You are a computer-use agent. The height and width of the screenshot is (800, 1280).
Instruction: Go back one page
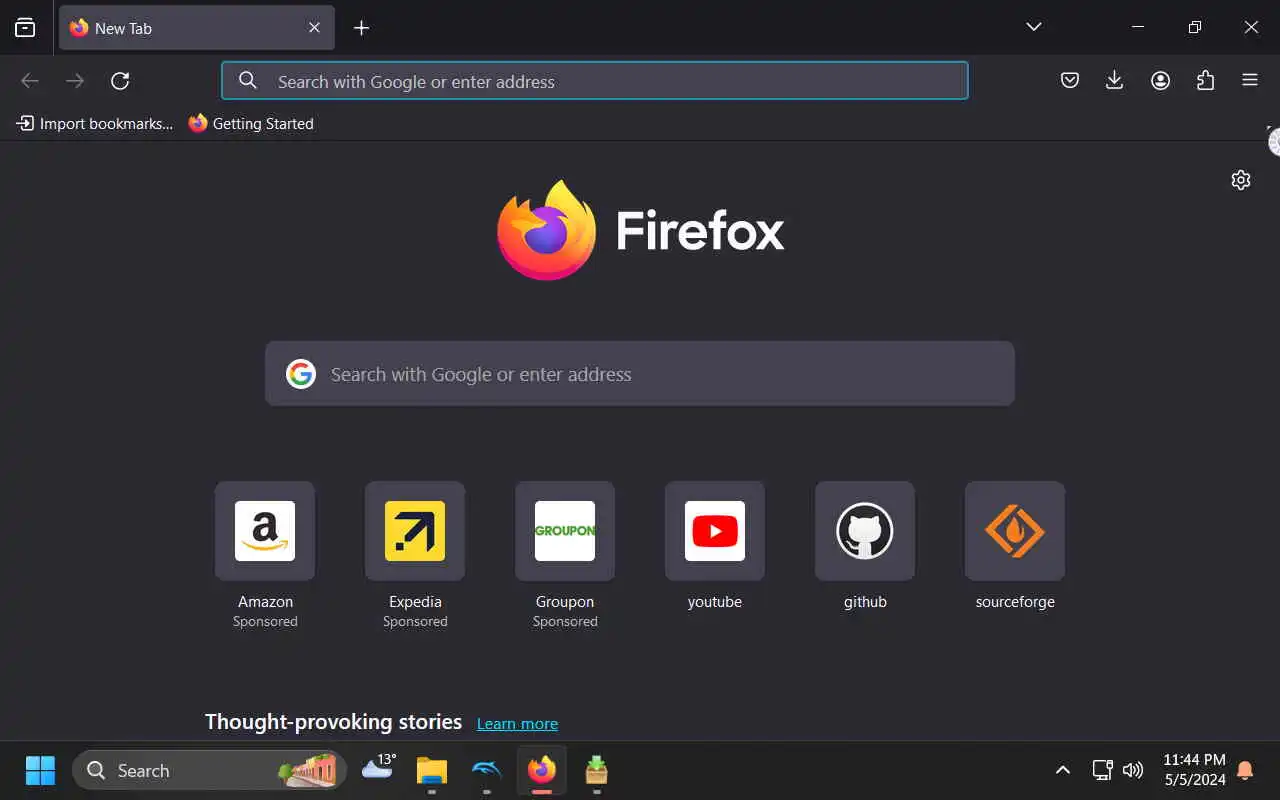(30, 81)
